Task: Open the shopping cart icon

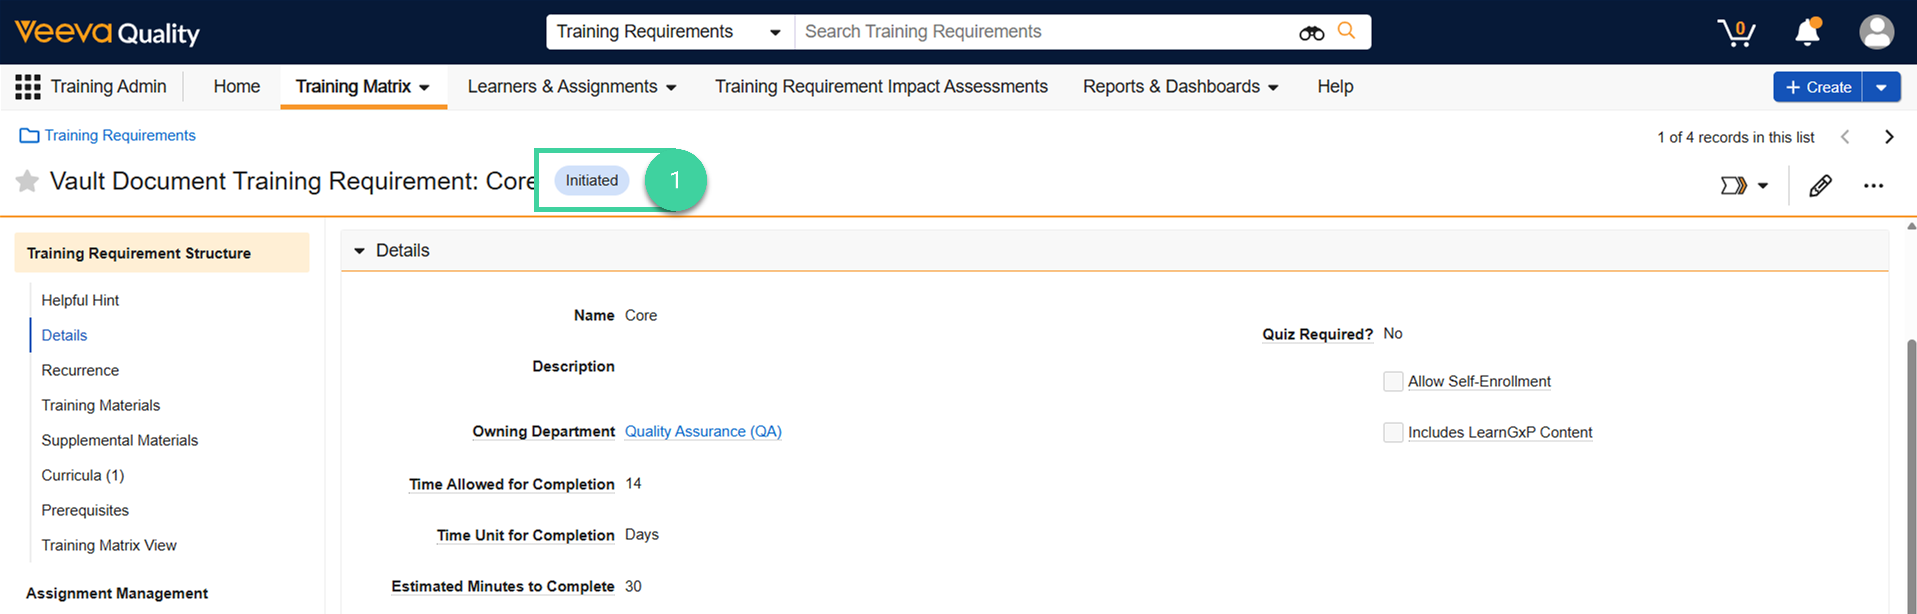Action: pos(1737,32)
